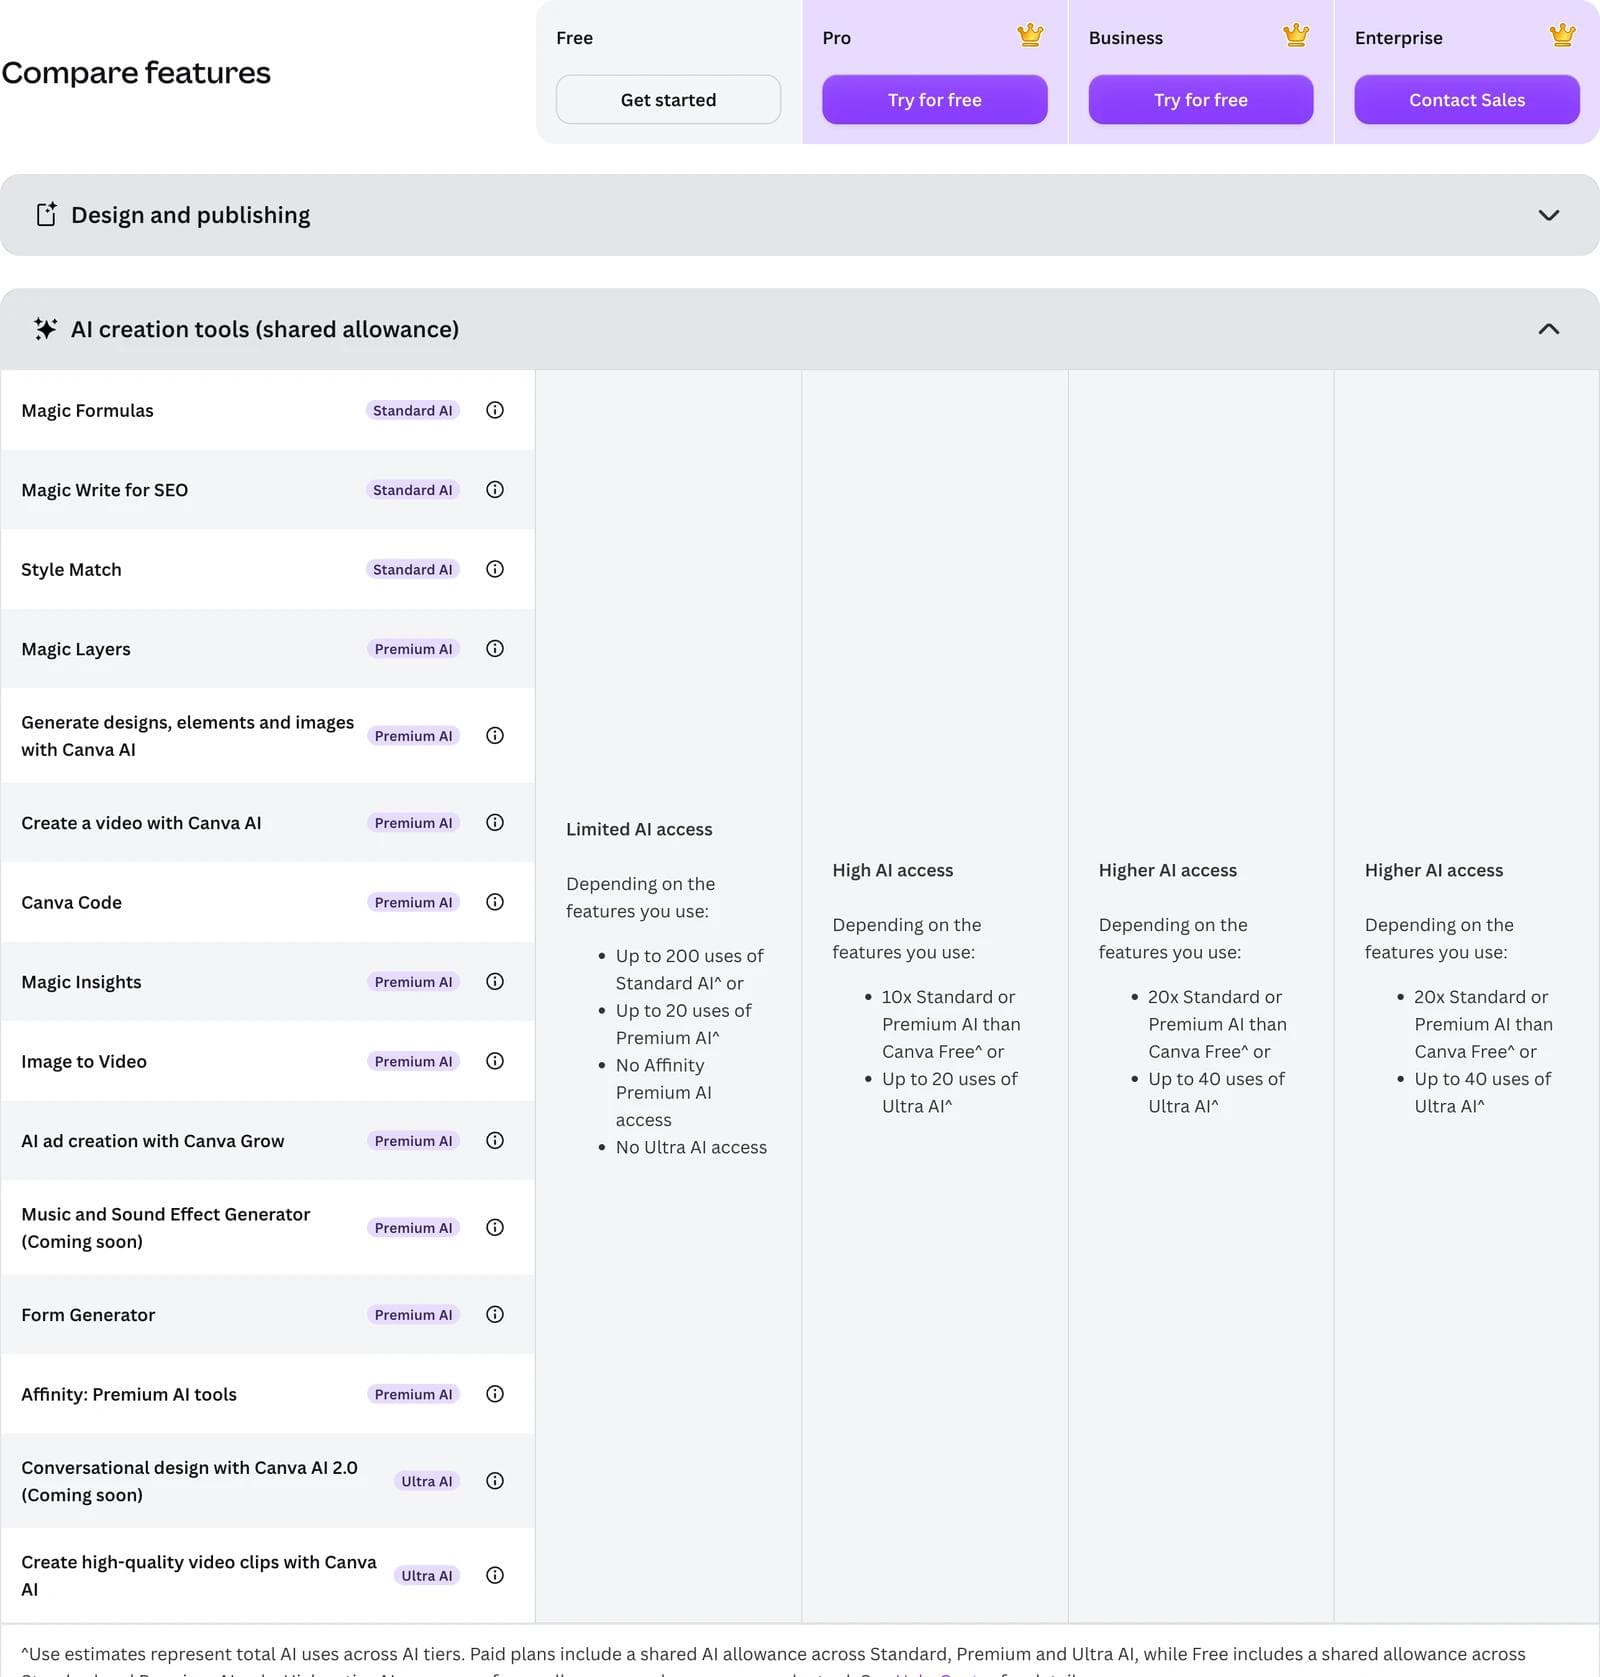
Task: Select the Business plan heading text
Action: [x=1125, y=38]
